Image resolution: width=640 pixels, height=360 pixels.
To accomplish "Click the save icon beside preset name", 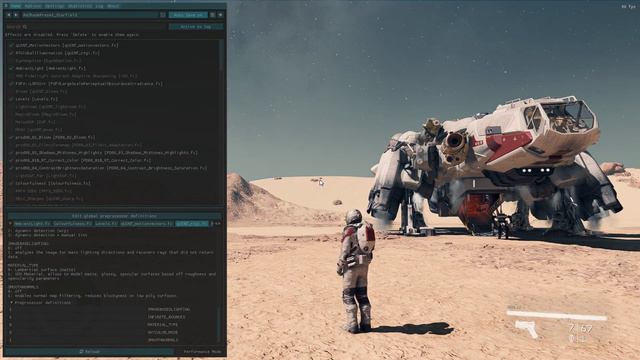I will (x=163, y=15).
